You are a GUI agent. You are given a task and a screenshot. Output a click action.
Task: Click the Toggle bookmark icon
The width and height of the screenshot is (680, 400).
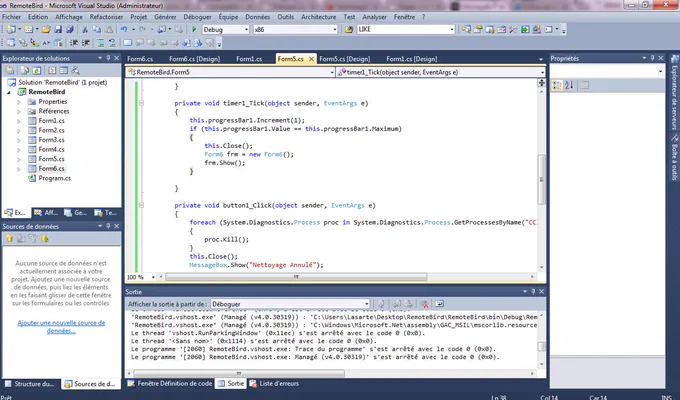128,43
